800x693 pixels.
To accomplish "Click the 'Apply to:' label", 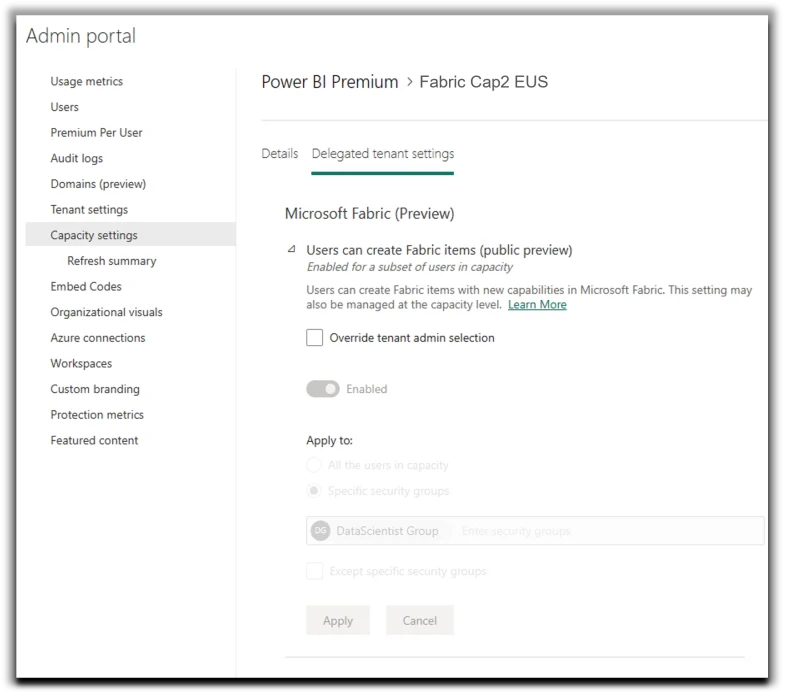I will 330,440.
